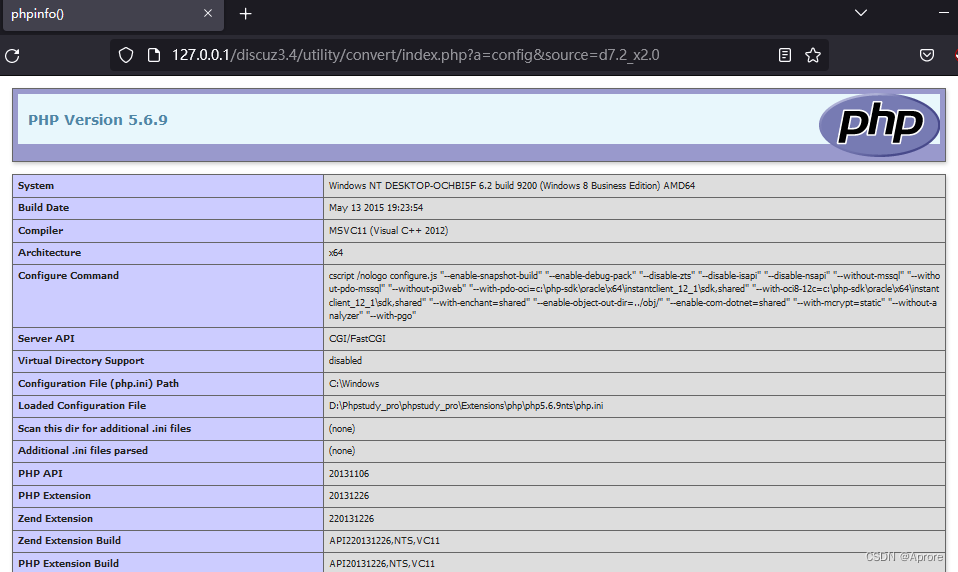Image resolution: width=958 pixels, height=572 pixels.
Task: Click the page info document icon
Action: click(x=154, y=56)
